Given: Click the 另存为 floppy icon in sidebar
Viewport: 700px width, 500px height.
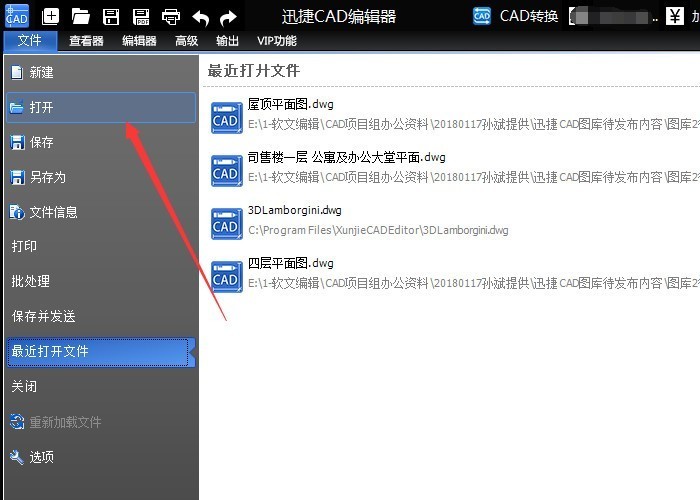Looking at the screenshot, I should click(x=17, y=177).
